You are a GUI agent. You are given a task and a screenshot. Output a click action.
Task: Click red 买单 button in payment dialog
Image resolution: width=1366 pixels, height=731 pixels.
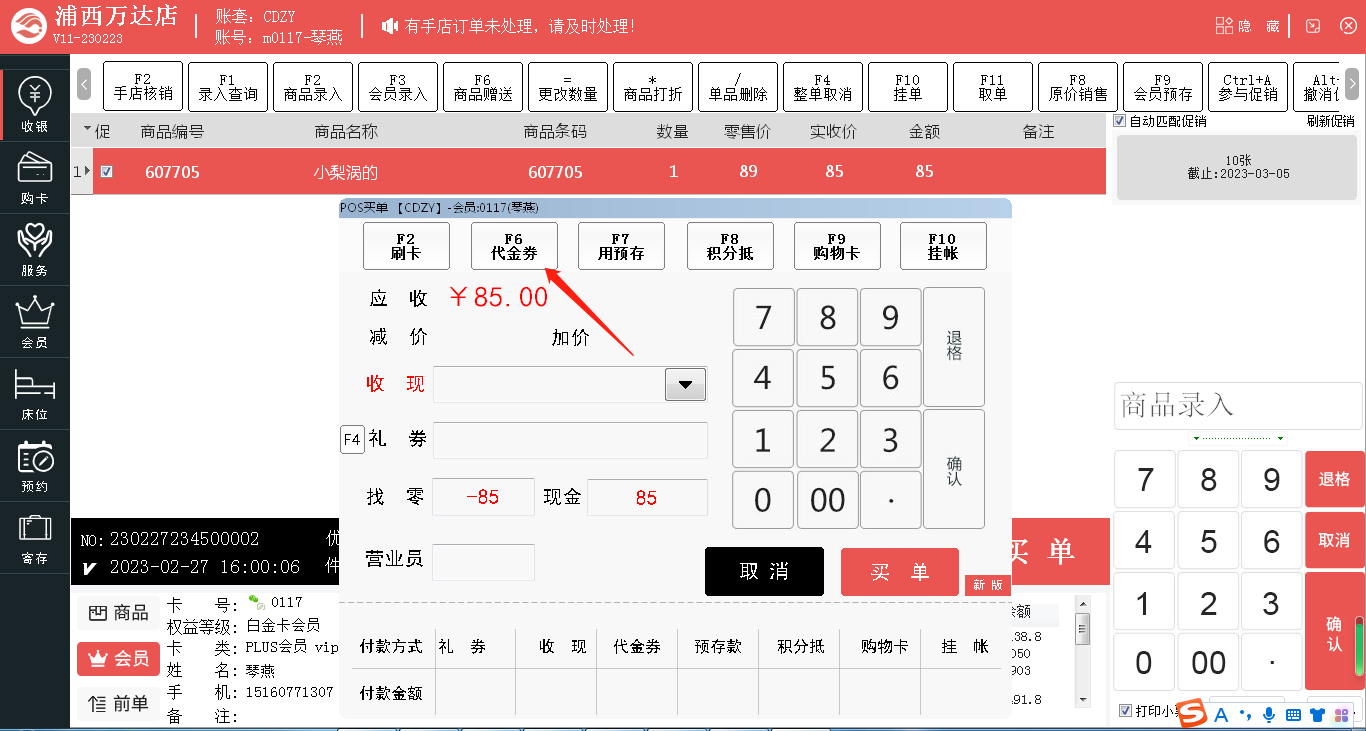(900, 572)
